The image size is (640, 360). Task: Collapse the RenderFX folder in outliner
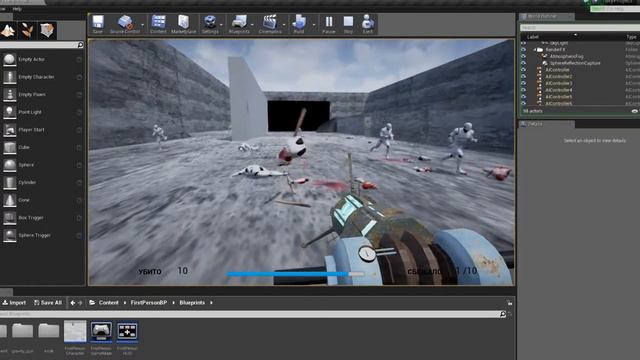pyautogui.click(x=534, y=50)
